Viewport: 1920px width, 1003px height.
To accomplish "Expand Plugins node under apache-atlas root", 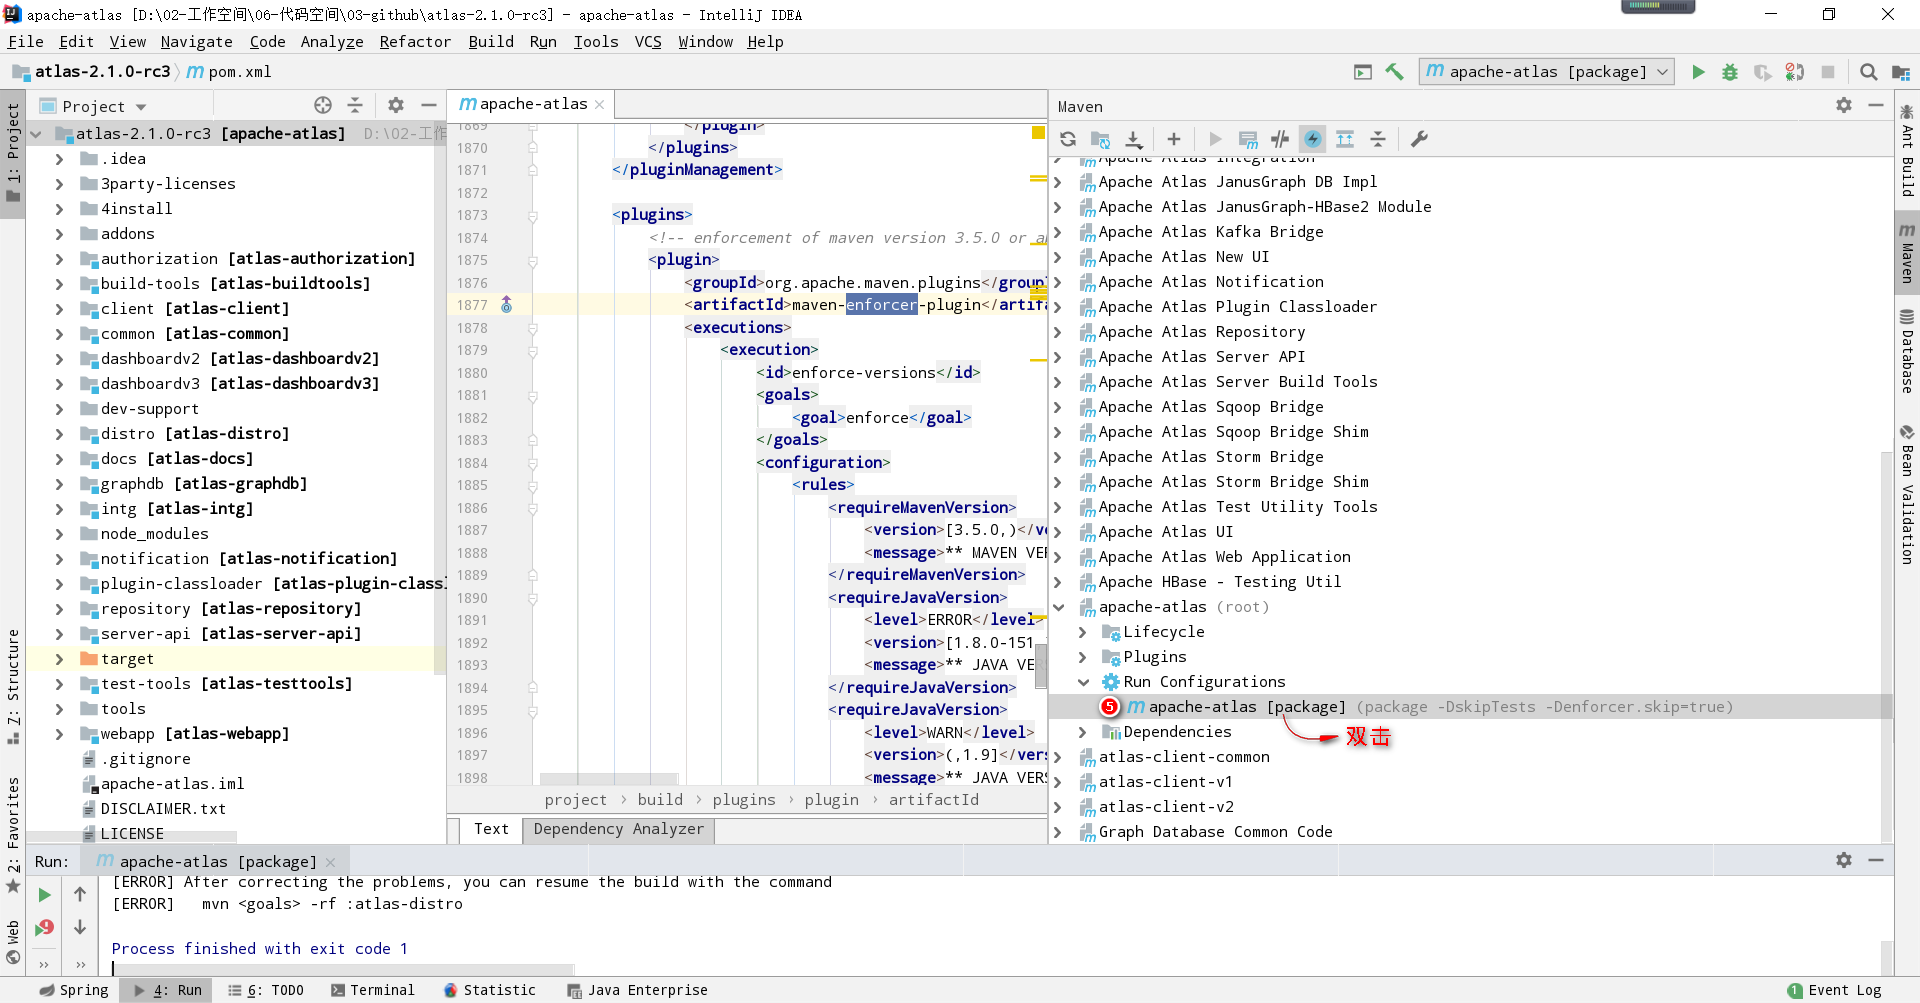I will [x=1082, y=657].
